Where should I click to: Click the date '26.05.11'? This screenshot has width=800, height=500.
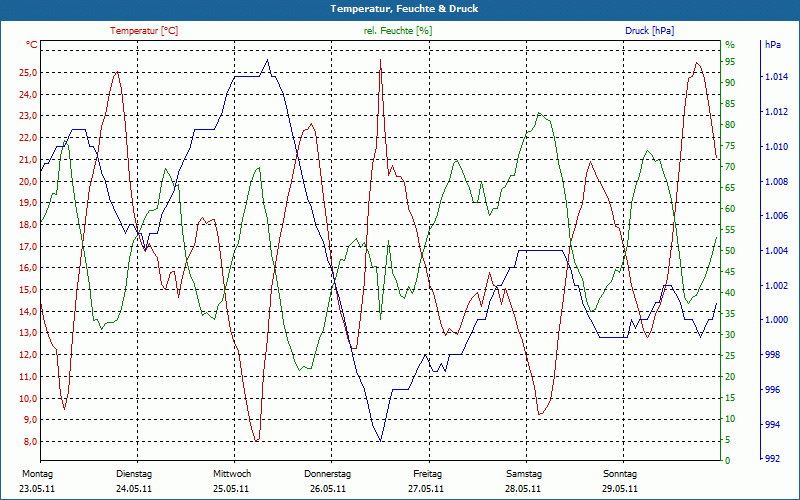click(x=328, y=489)
